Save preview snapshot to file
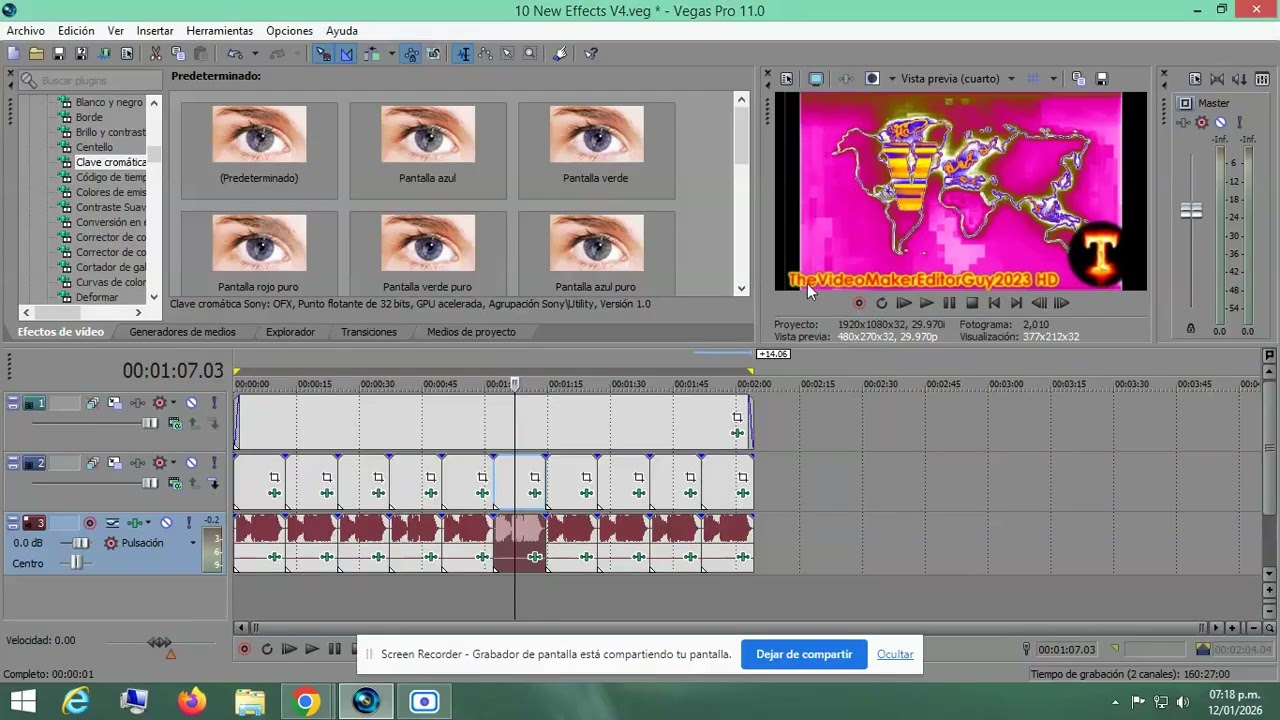This screenshot has width=1280, height=720. point(1101,79)
